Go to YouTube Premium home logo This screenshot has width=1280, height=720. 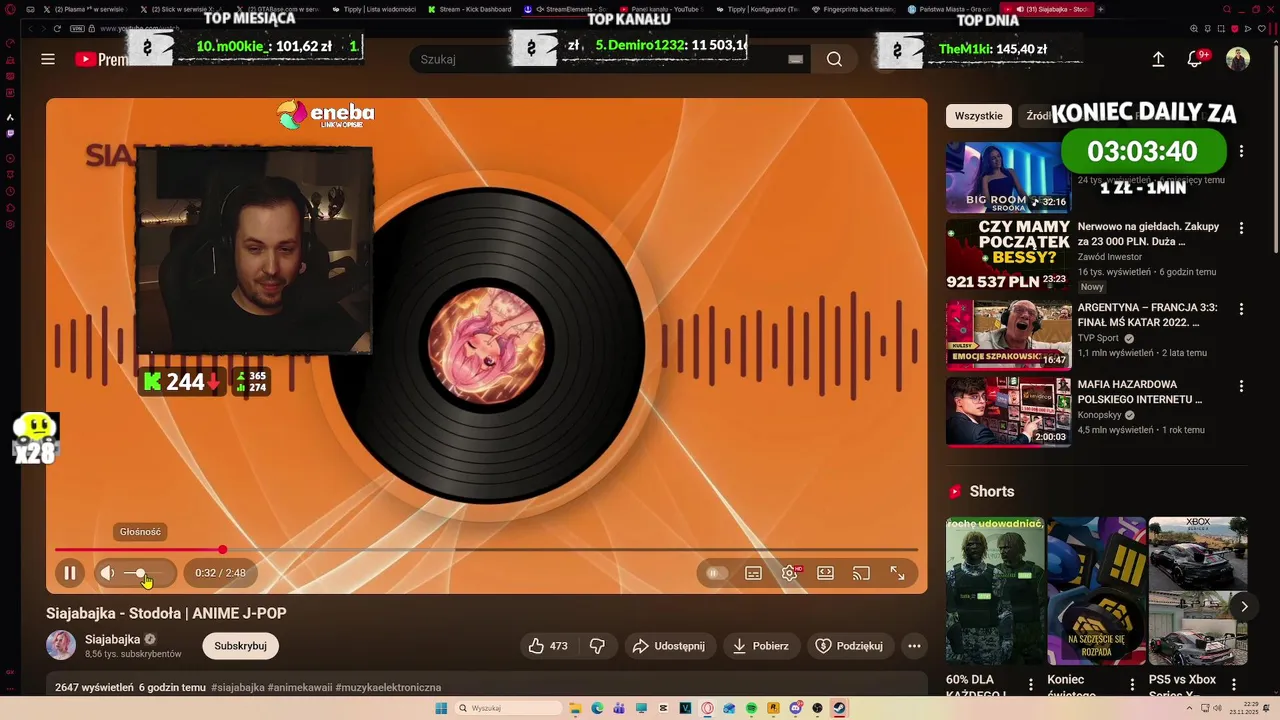click(x=101, y=59)
